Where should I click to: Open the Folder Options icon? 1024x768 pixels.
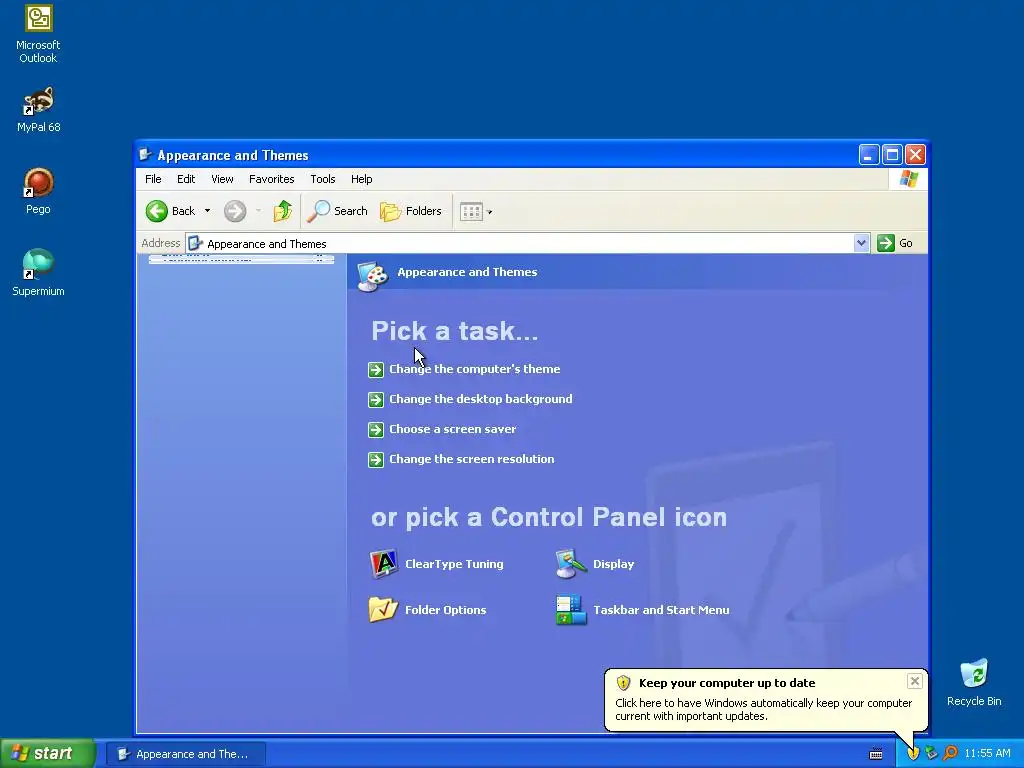pyautogui.click(x=383, y=609)
